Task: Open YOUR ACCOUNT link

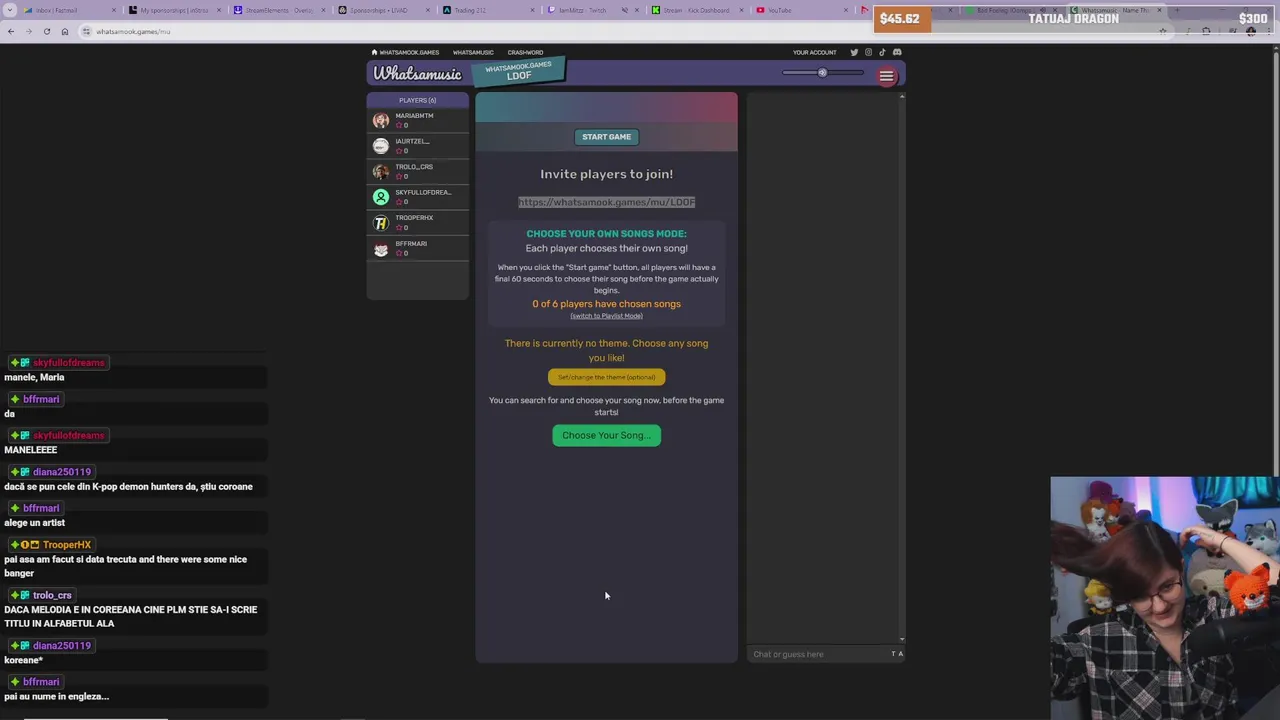Action: [x=814, y=52]
